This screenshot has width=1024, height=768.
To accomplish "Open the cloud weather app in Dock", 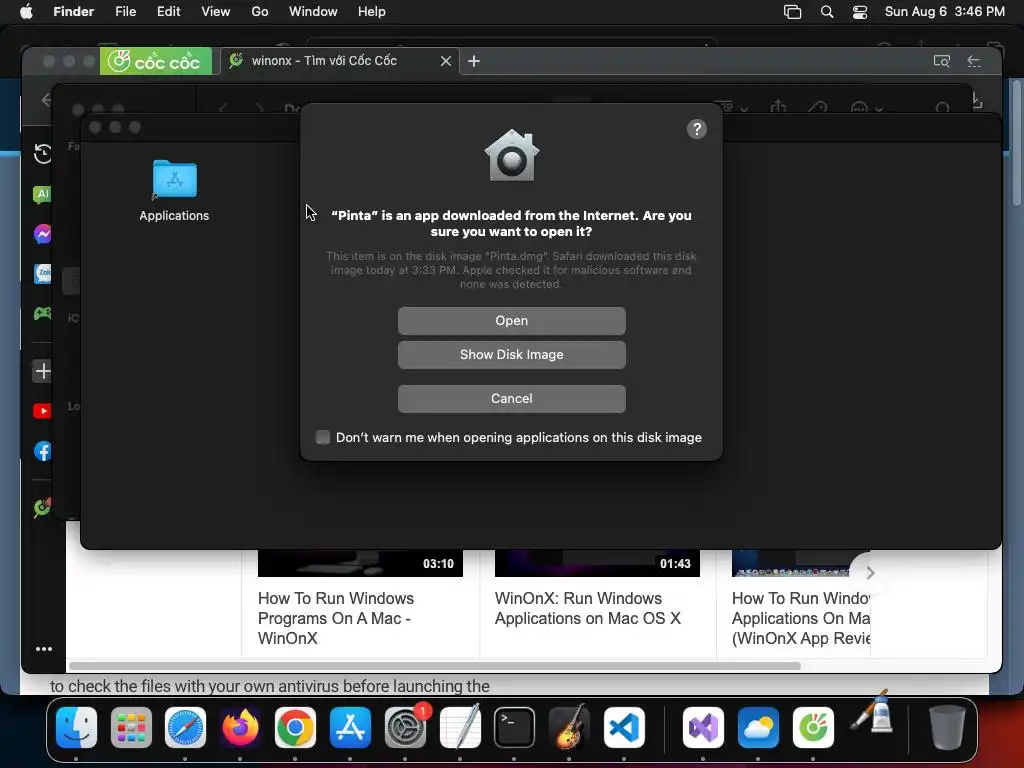I will point(758,728).
